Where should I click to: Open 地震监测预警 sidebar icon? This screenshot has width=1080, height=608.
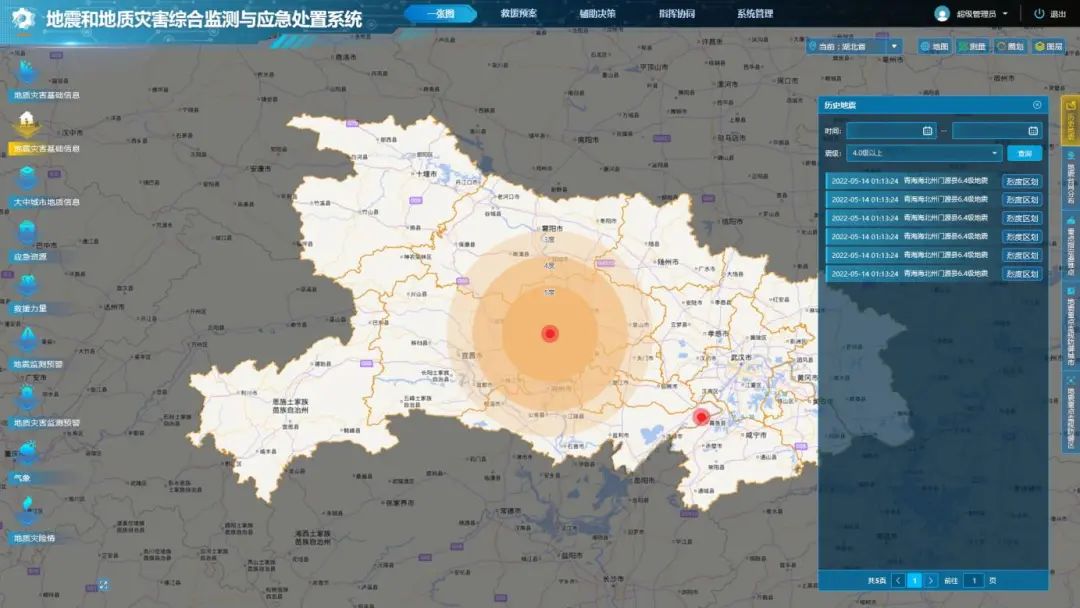pyautogui.click(x=26, y=341)
